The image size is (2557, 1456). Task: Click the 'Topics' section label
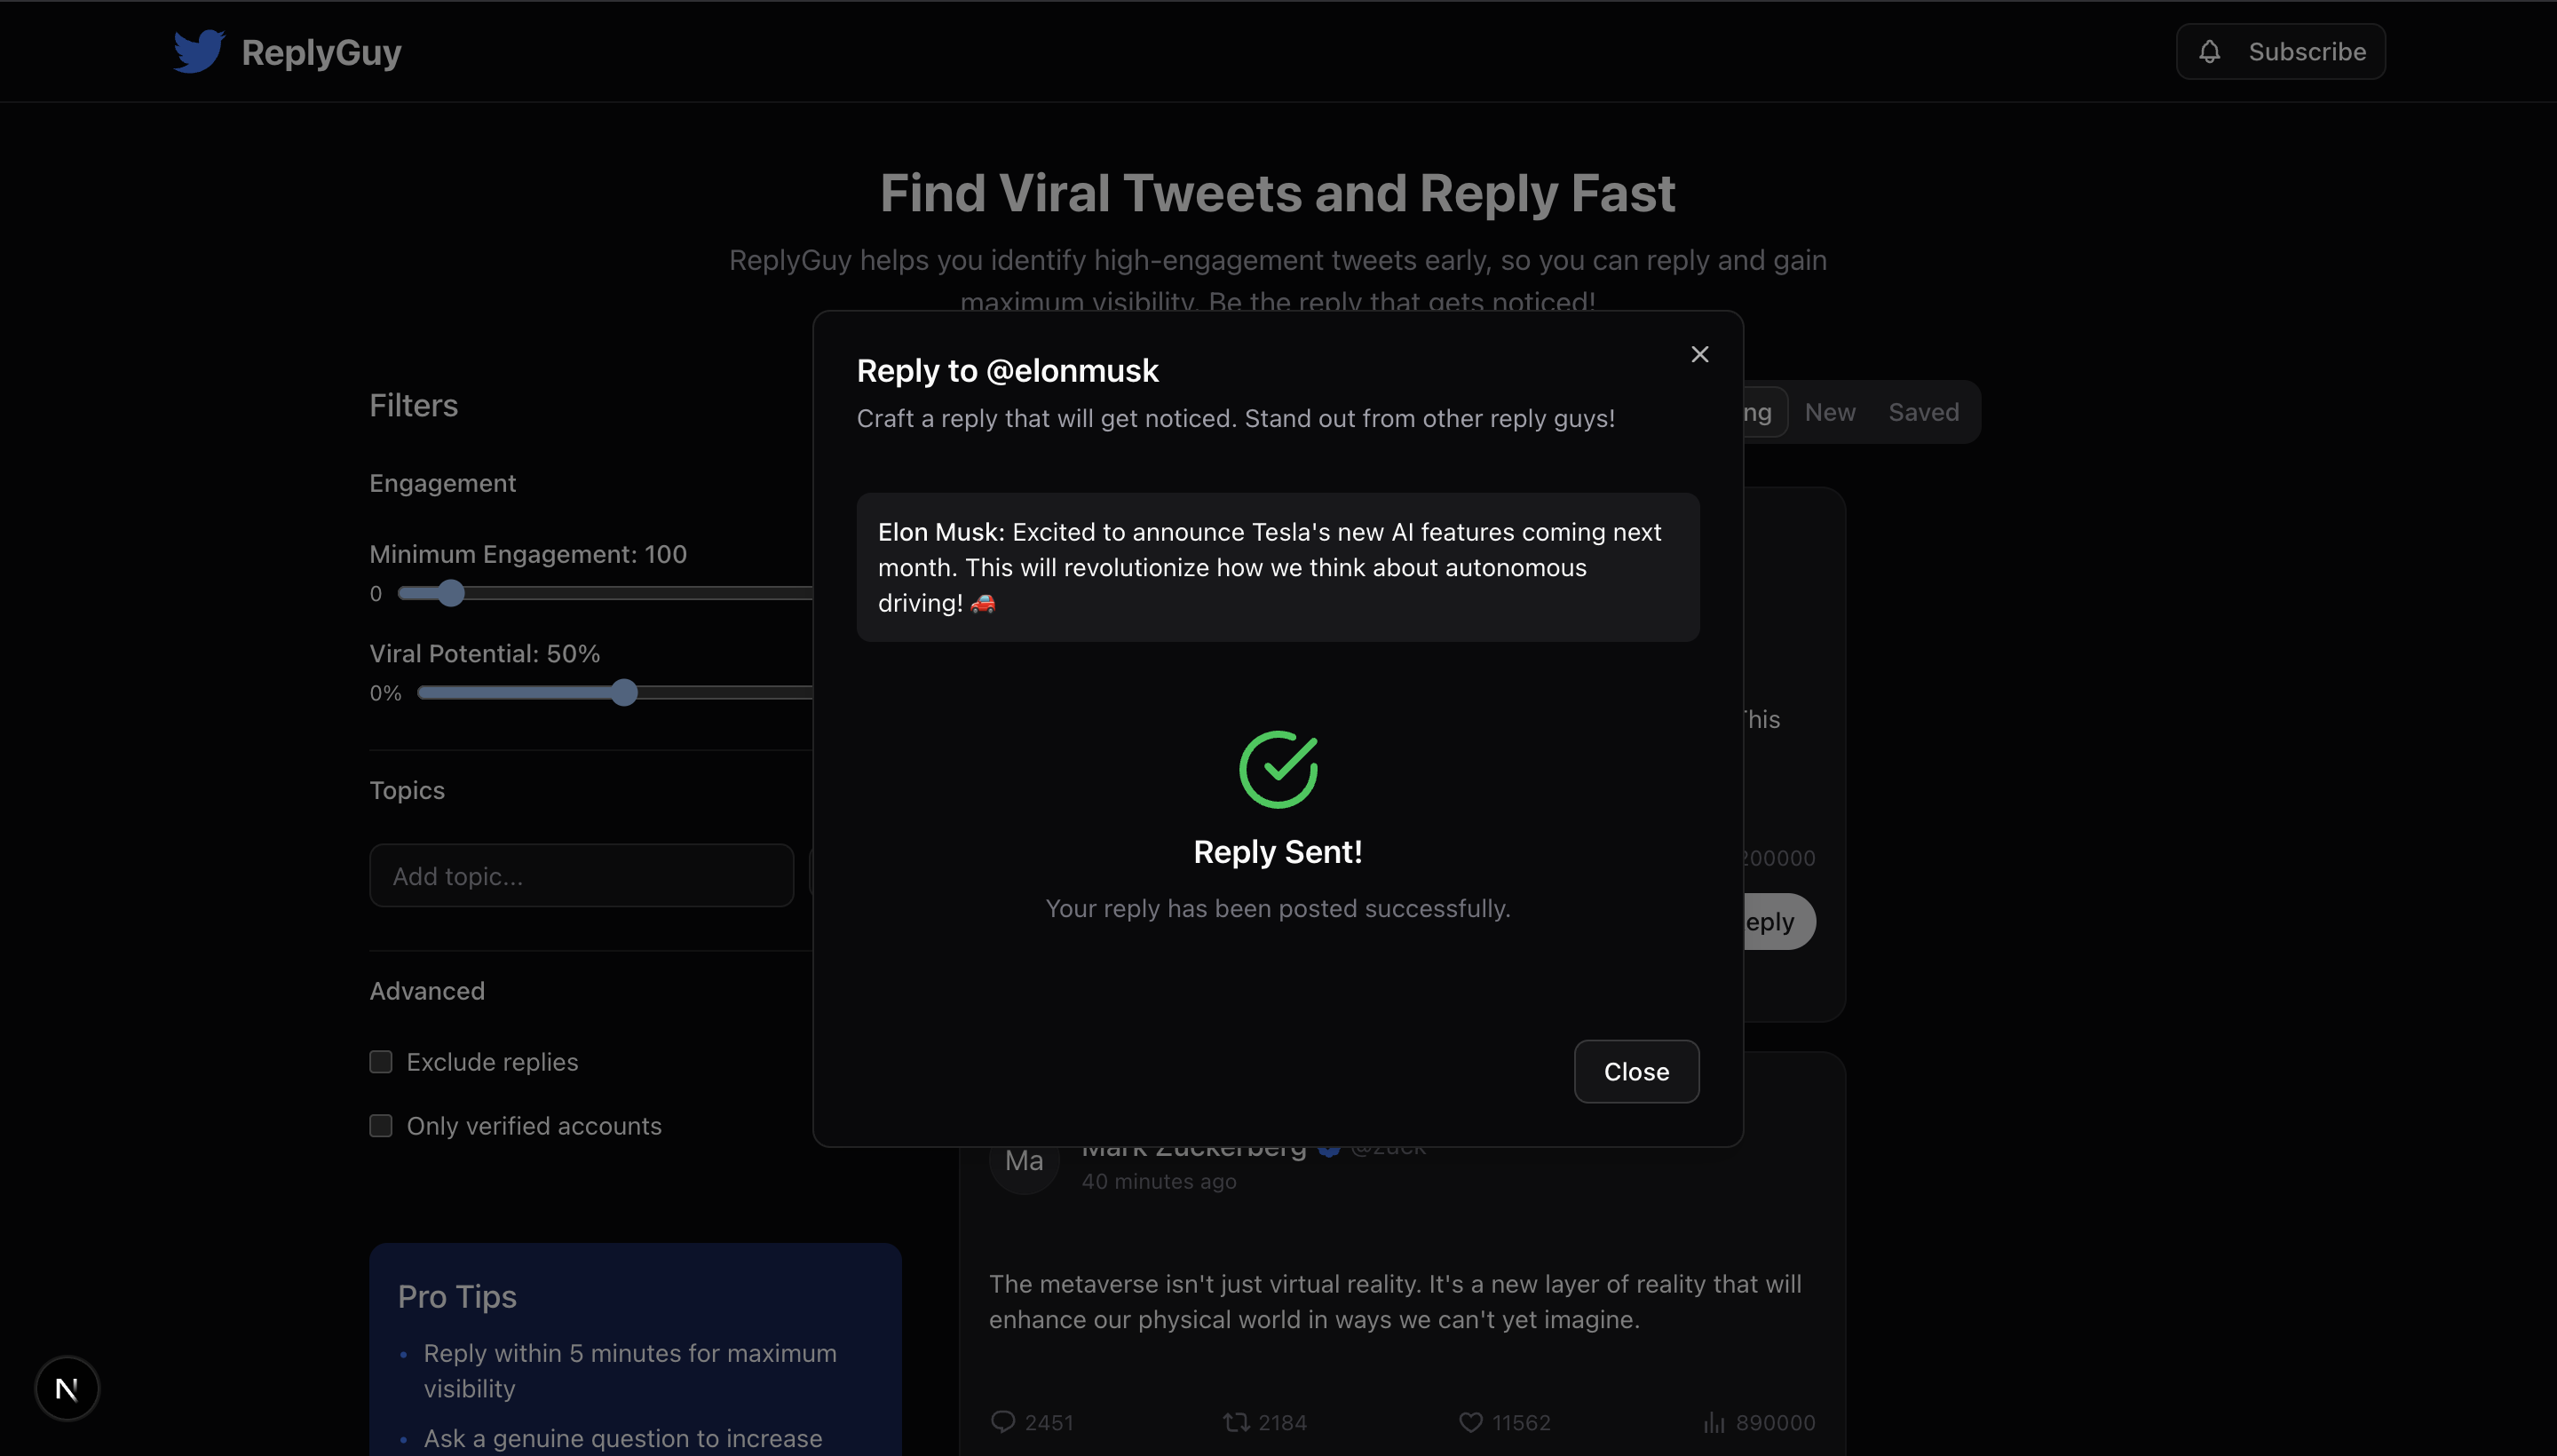click(407, 790)
